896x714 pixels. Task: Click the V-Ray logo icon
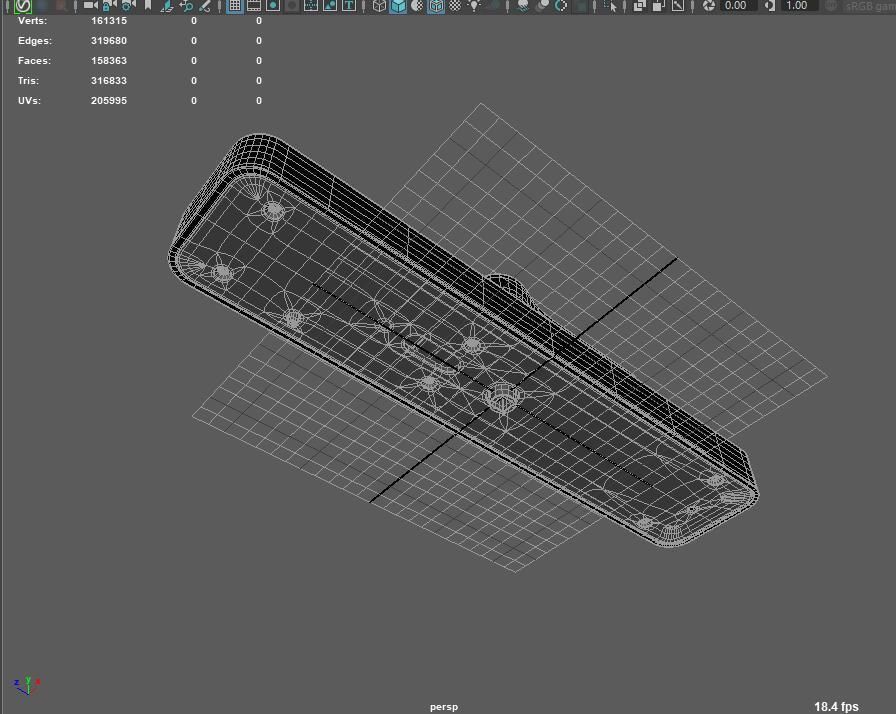pos(23,6)
